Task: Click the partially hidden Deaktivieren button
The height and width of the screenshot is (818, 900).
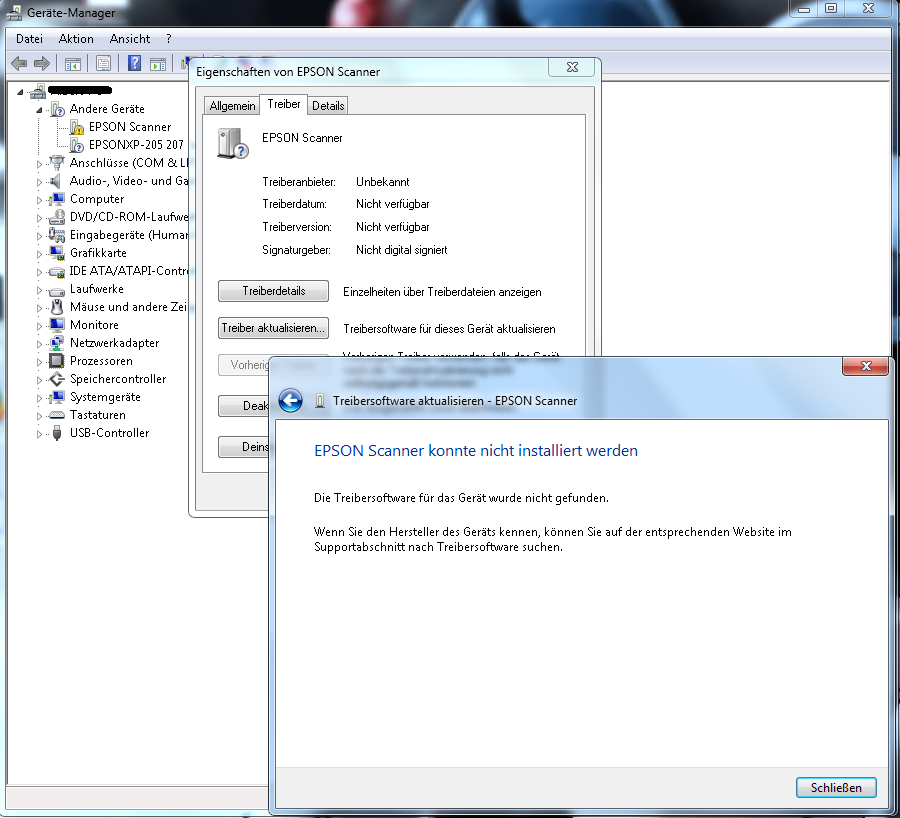Action: coord(244,406)
